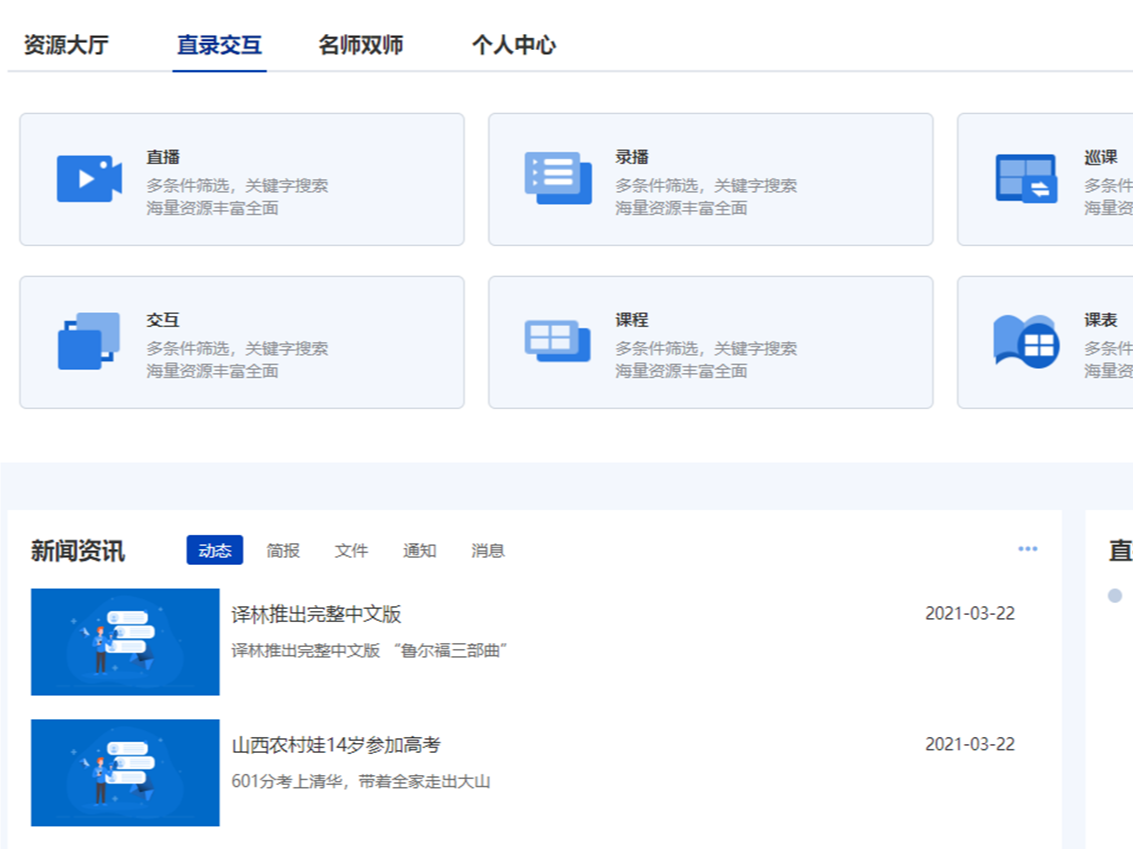Image resolution: width=1133 pixels, height=850 pixels.
Task: Open the 资源大厅 tab
Action: (66, 45)
